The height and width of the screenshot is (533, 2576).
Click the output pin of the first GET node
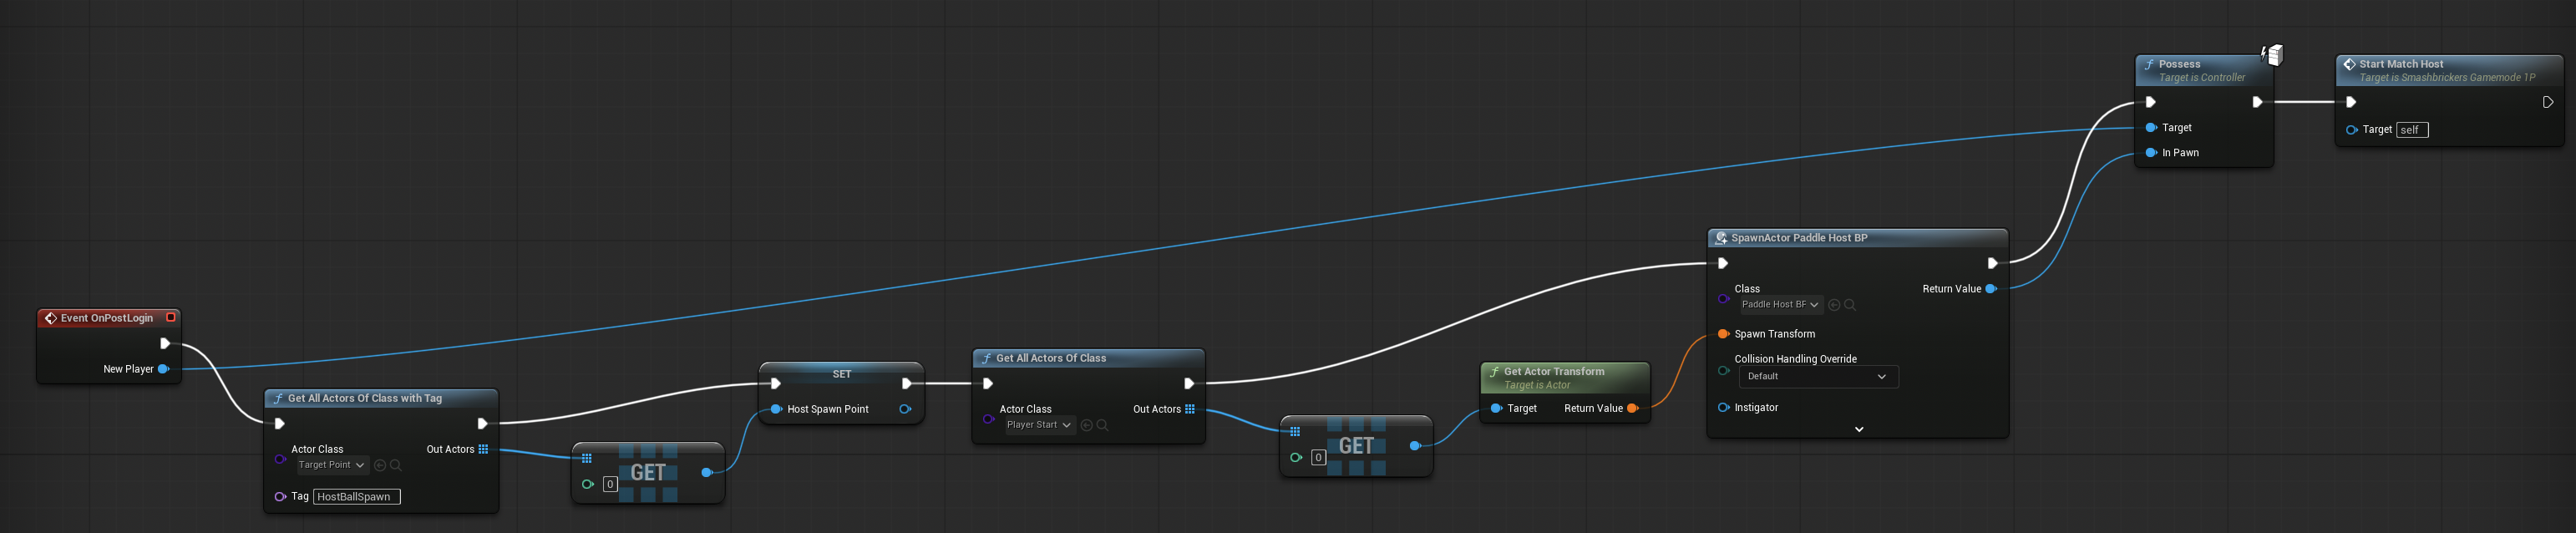tap(707, 472)
